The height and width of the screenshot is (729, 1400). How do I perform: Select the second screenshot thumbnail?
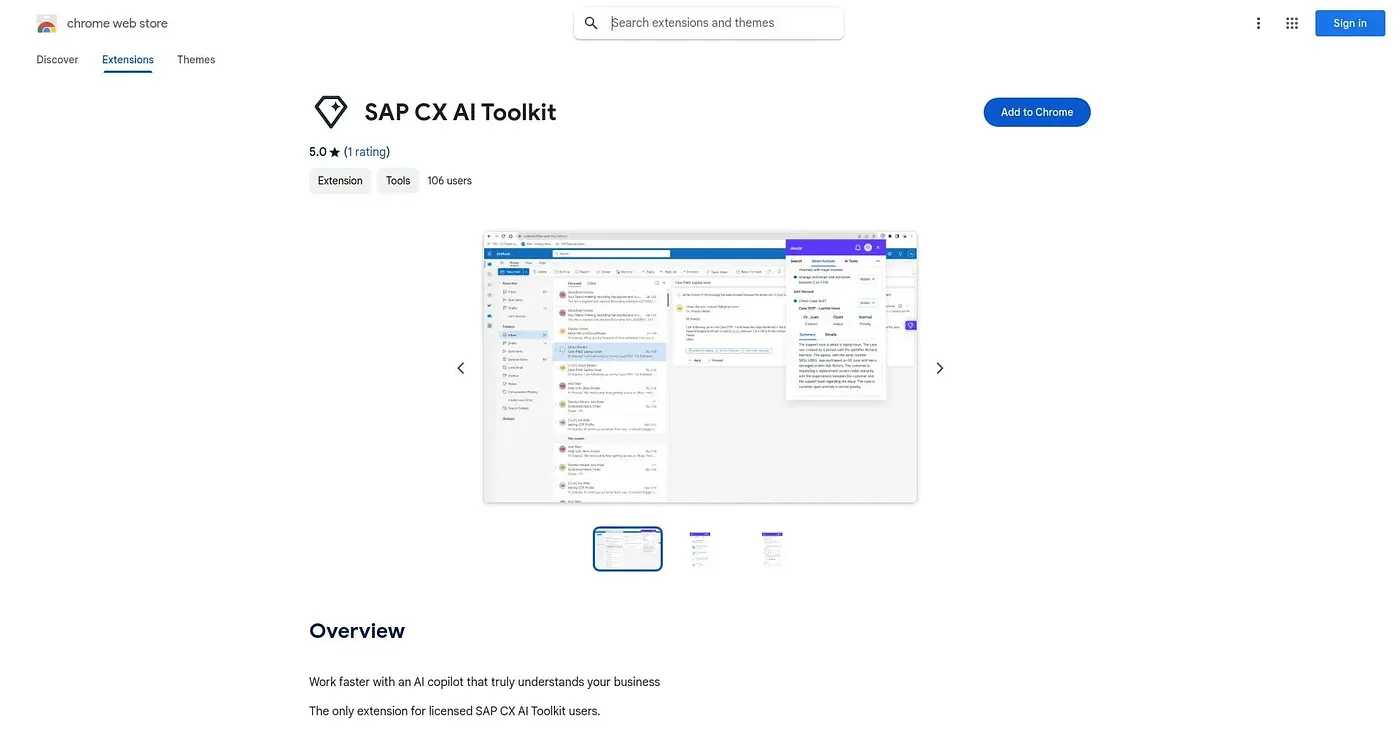(x=700, y=549)
